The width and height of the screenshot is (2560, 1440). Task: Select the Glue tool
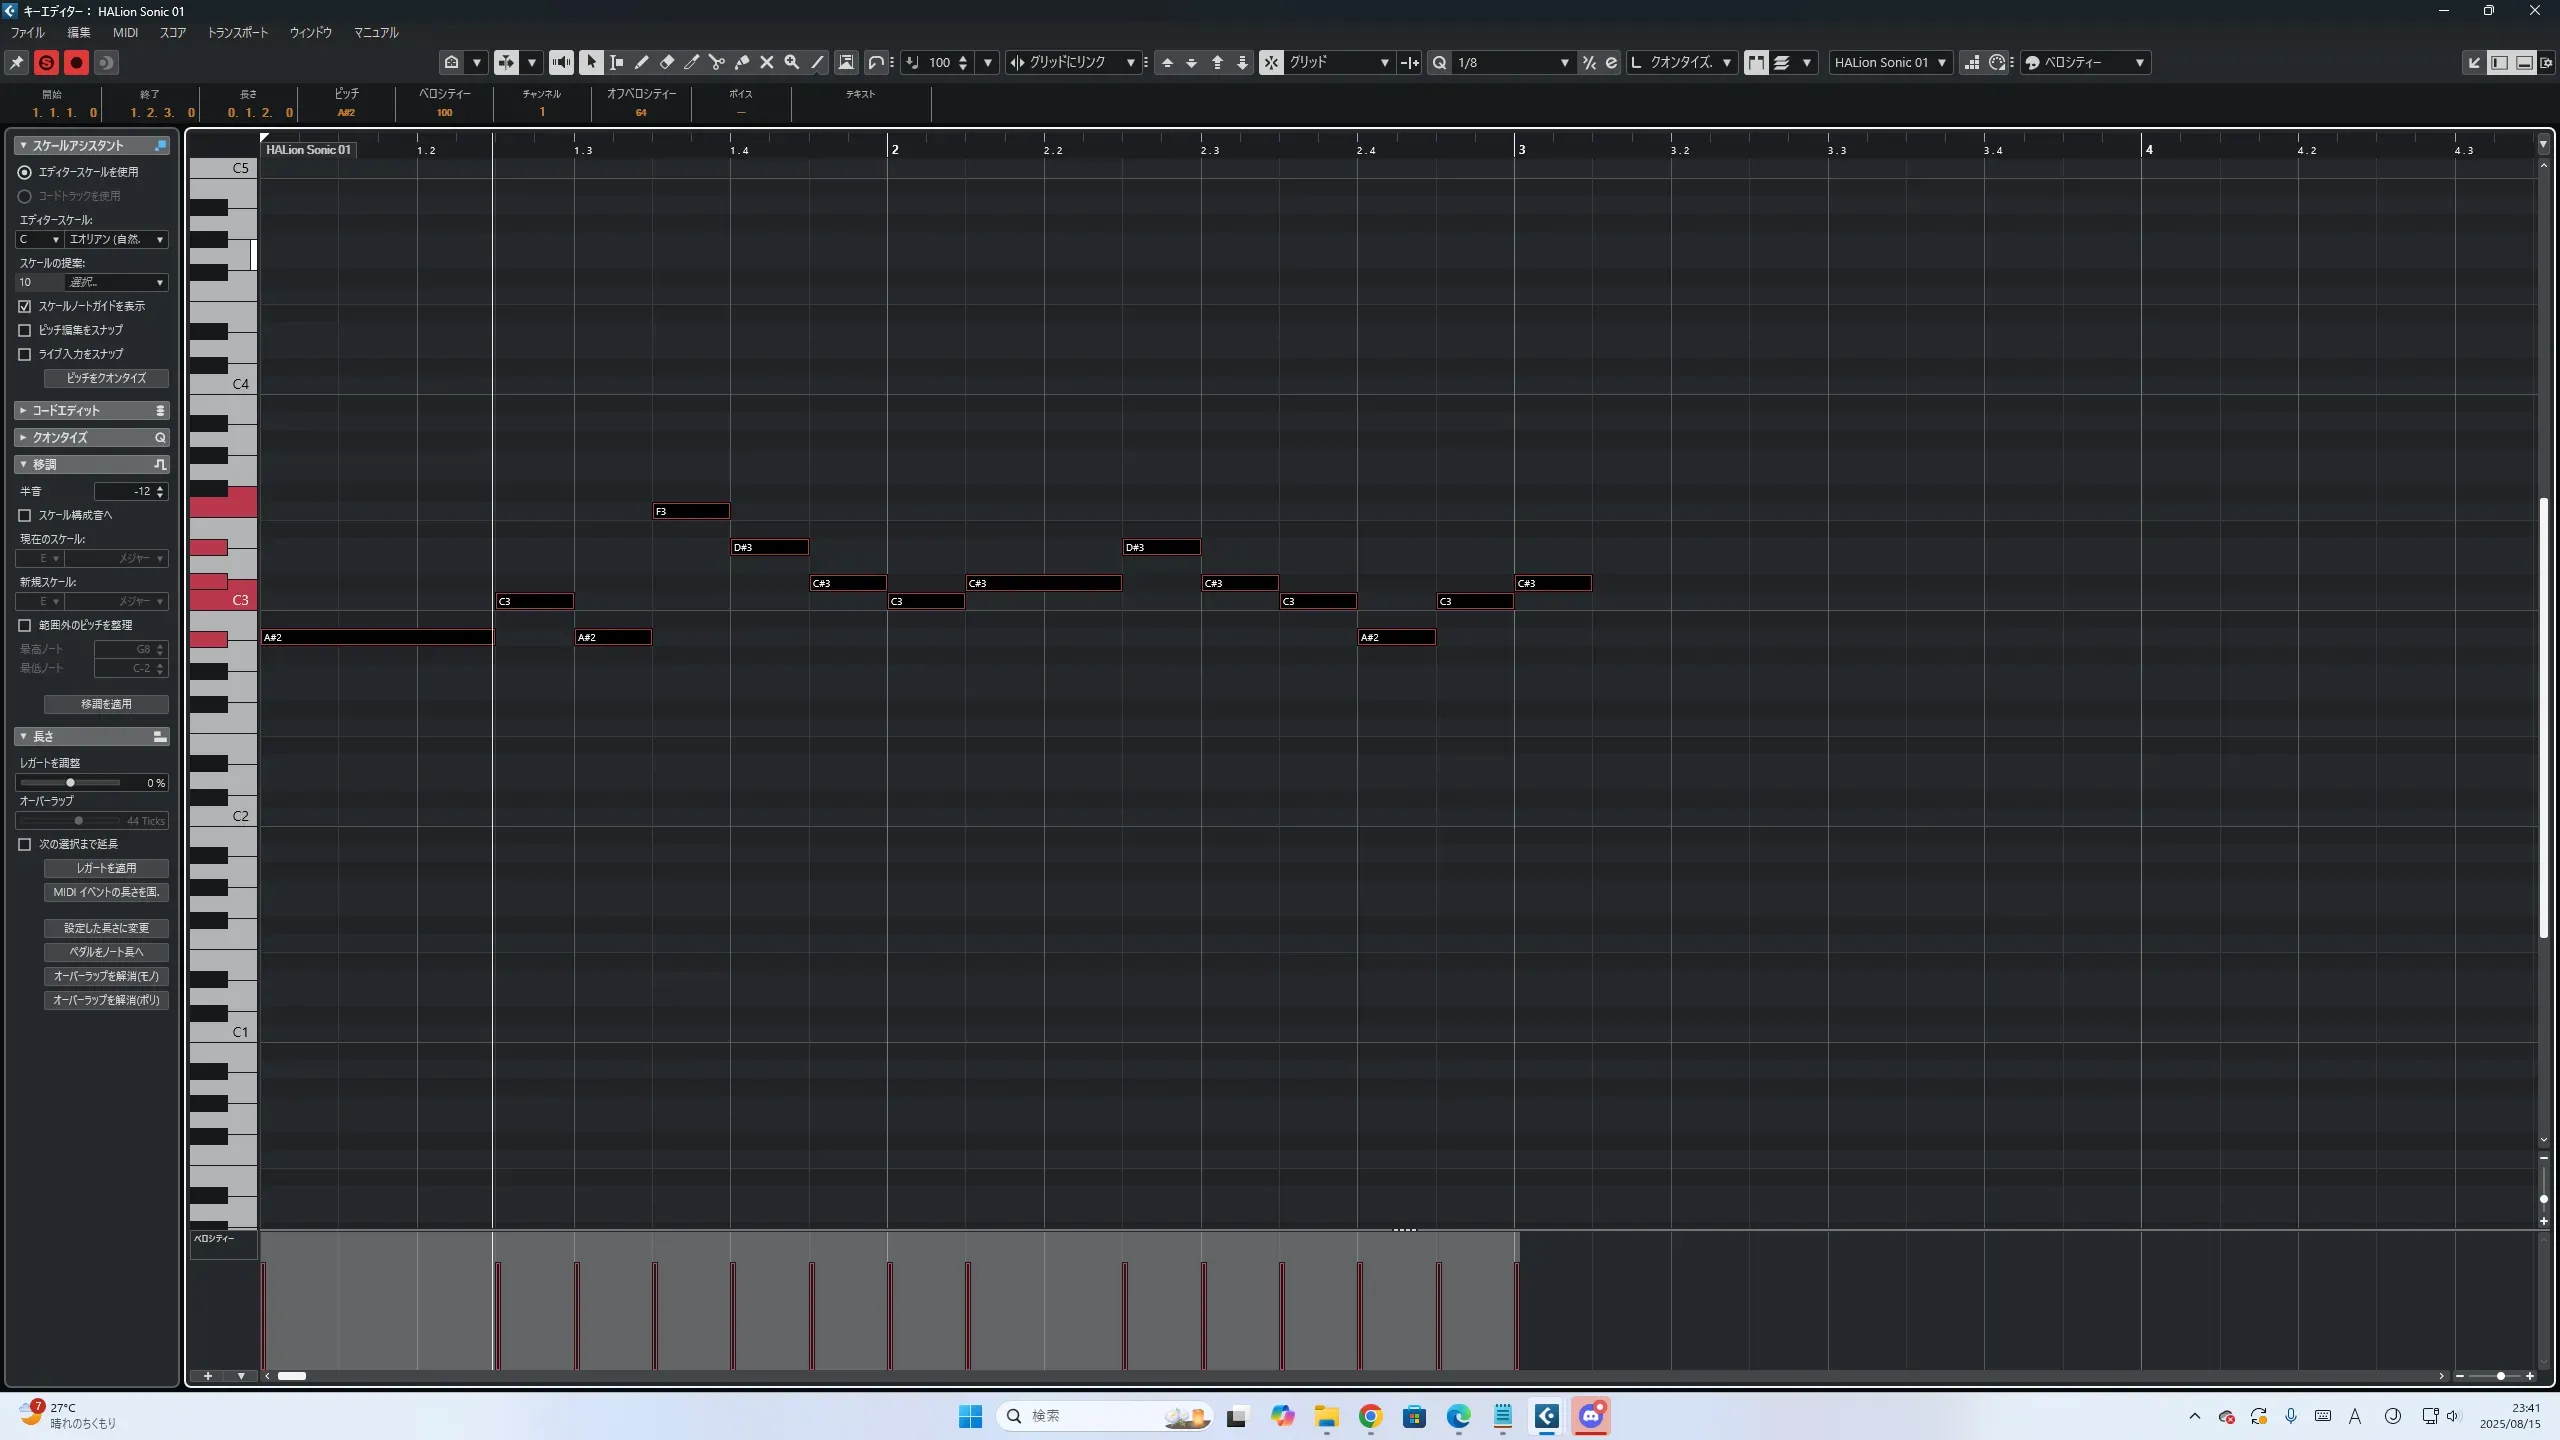pos(742,62)
